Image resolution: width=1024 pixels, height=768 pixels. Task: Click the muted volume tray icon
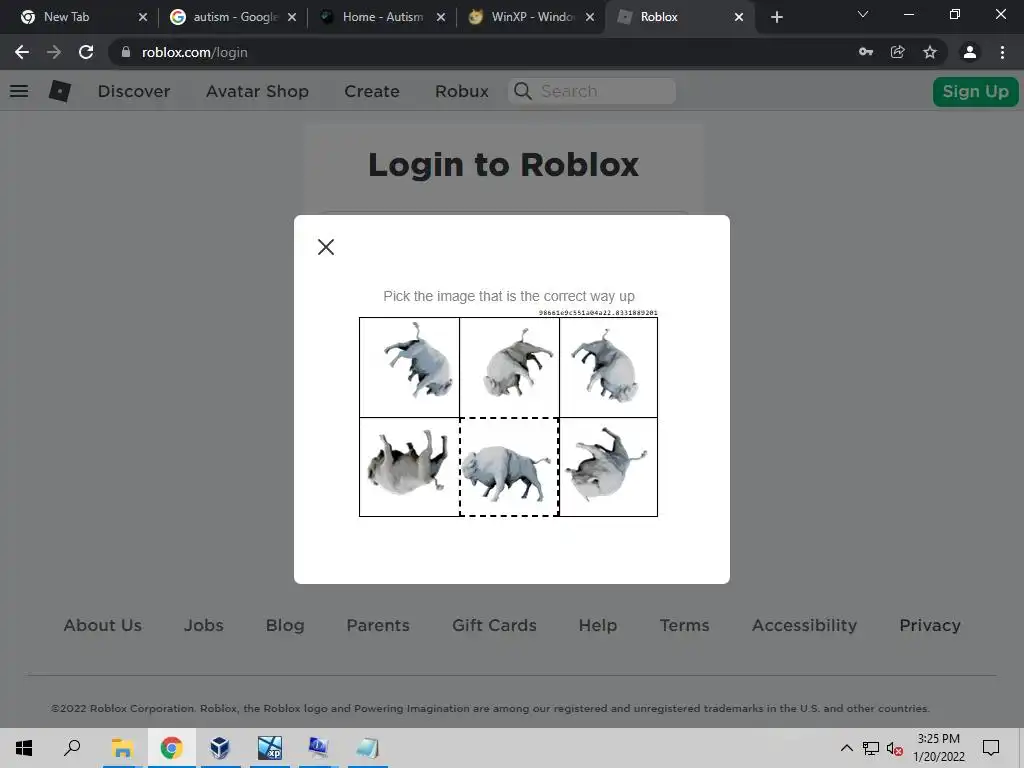895,748
